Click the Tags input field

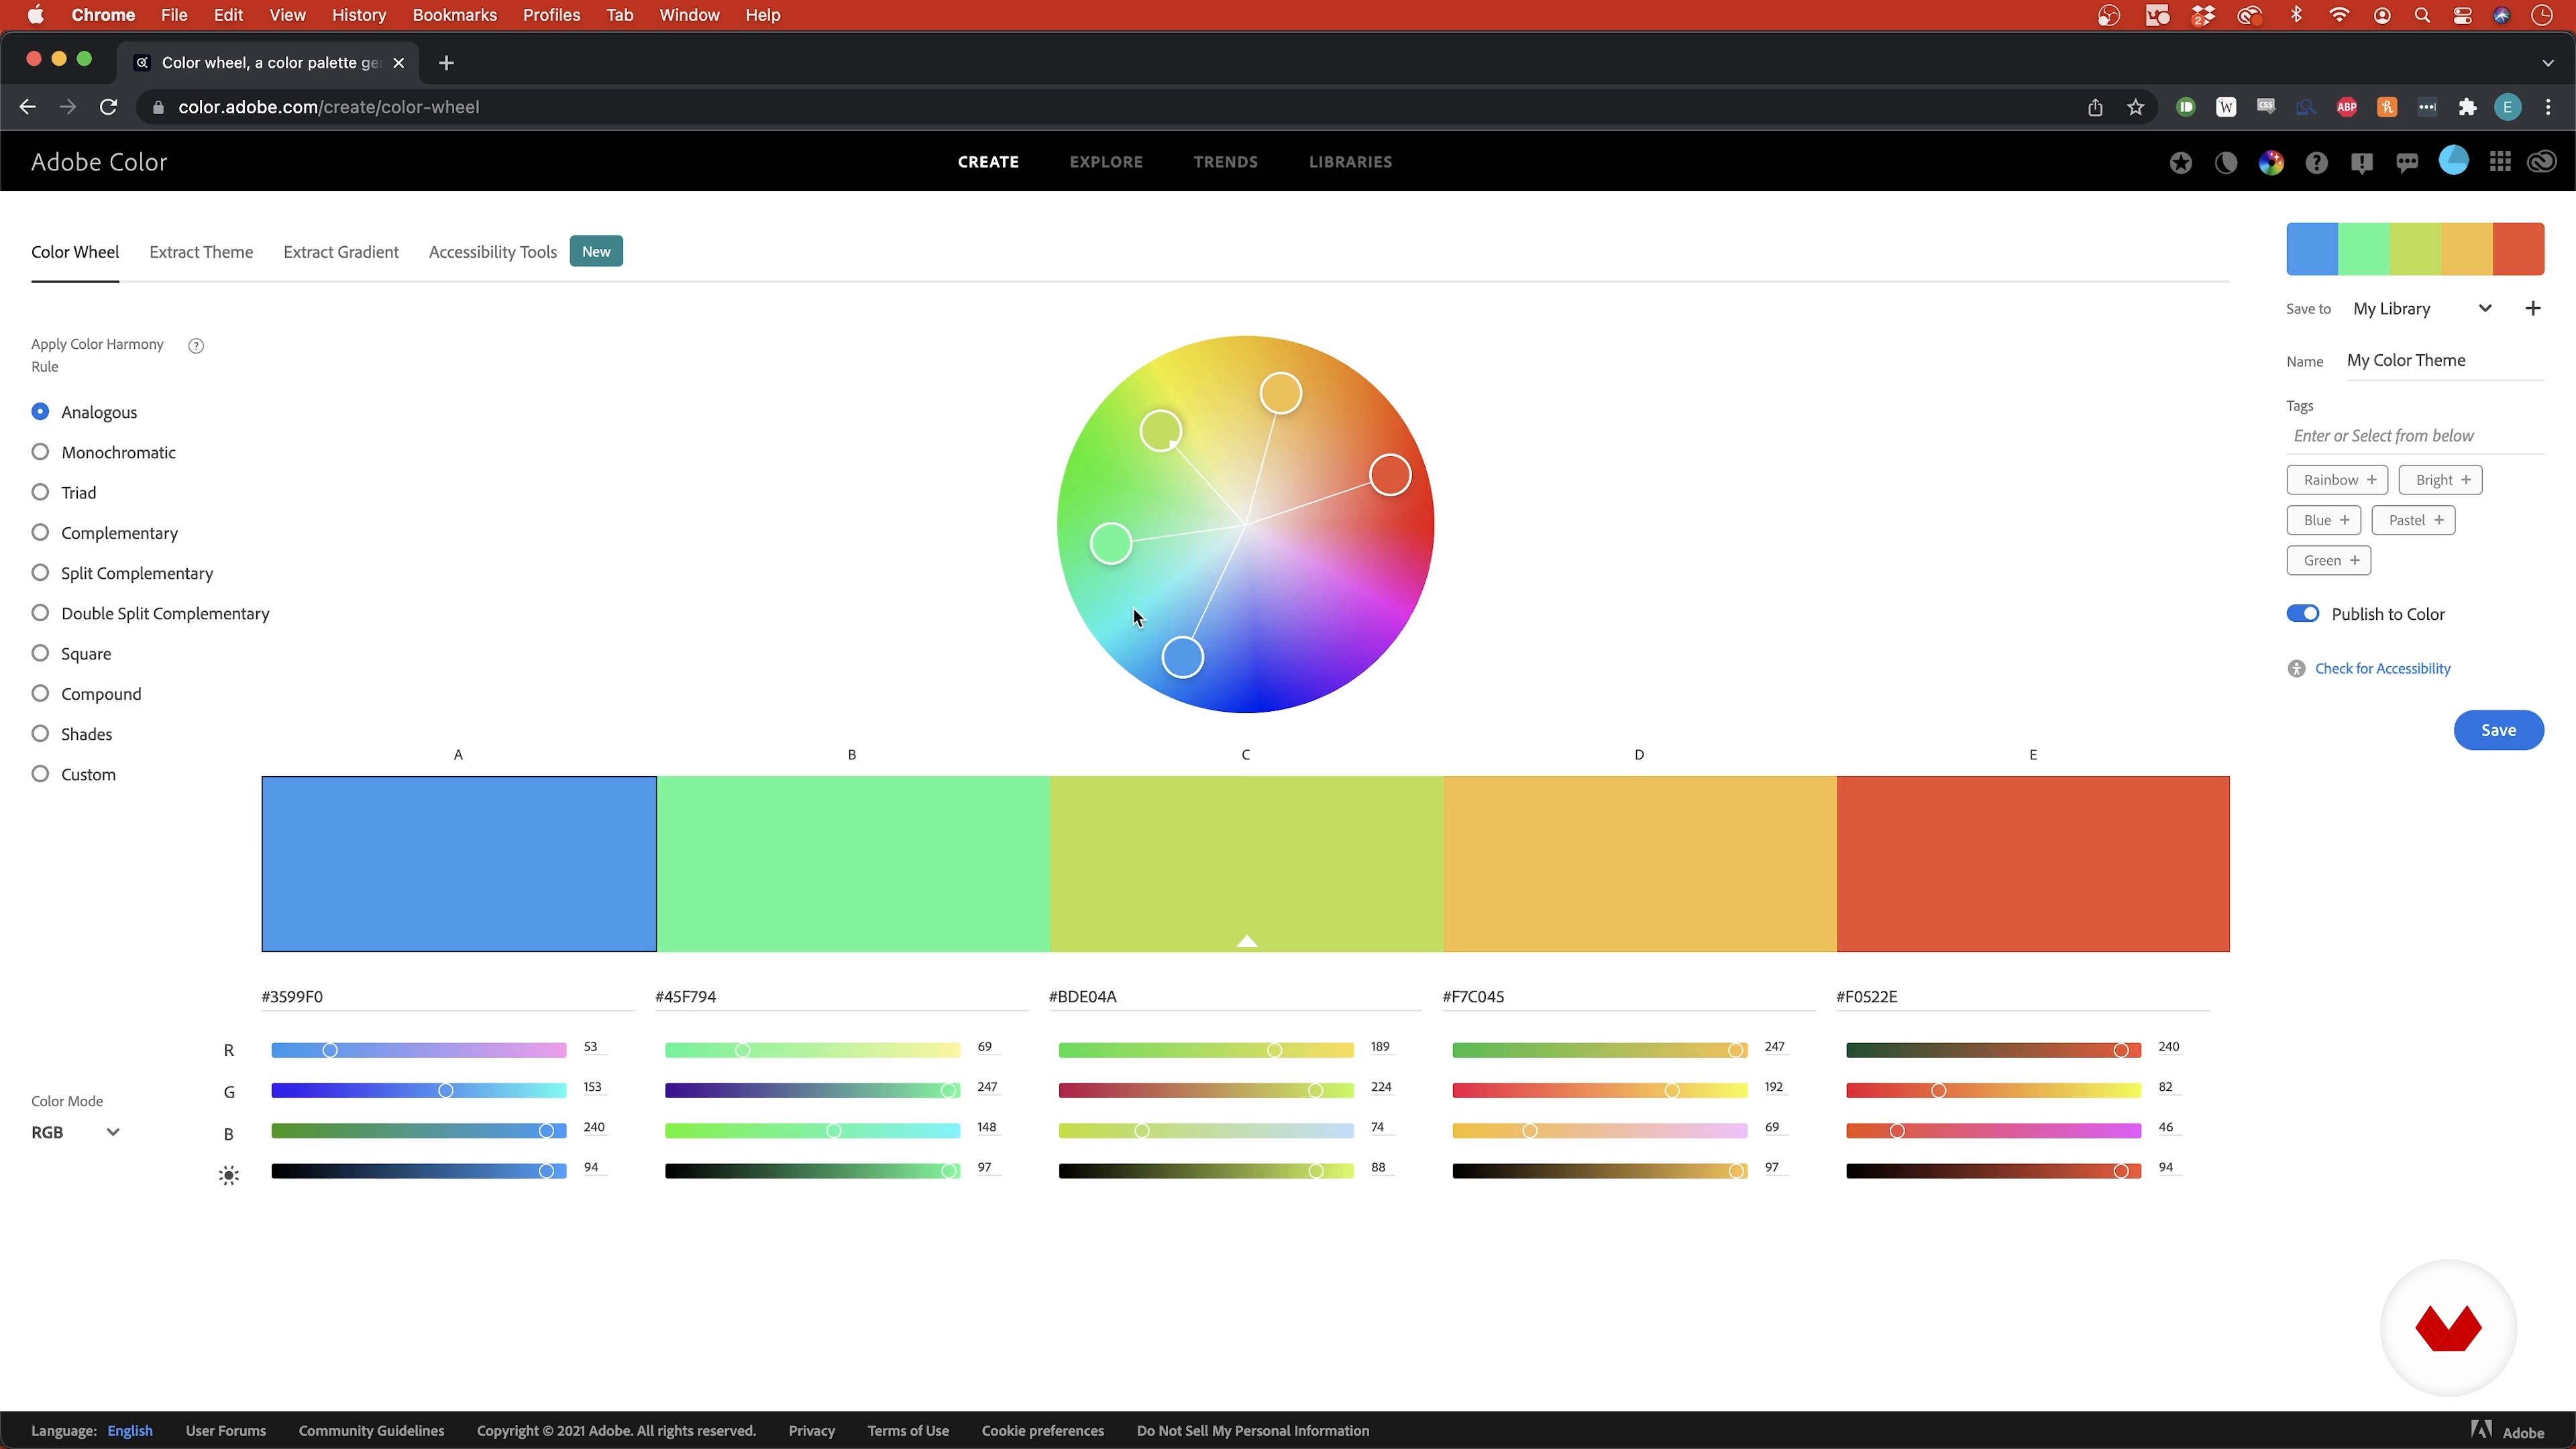[2415, 436]
